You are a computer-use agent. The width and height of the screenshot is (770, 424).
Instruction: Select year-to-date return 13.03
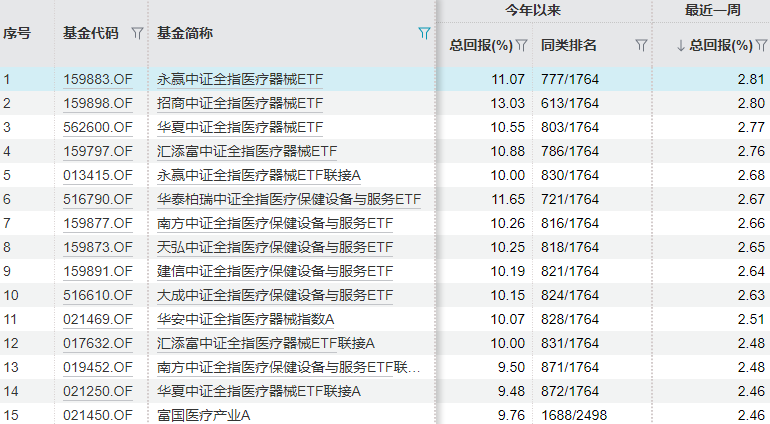tap(508, 103)
